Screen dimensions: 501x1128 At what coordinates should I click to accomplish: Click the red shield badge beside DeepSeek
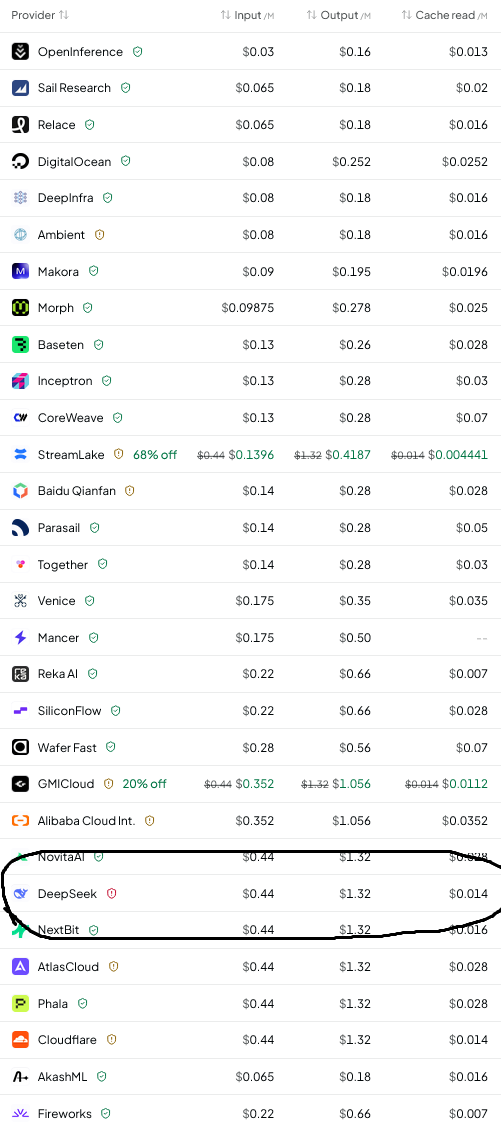(112, 893)
